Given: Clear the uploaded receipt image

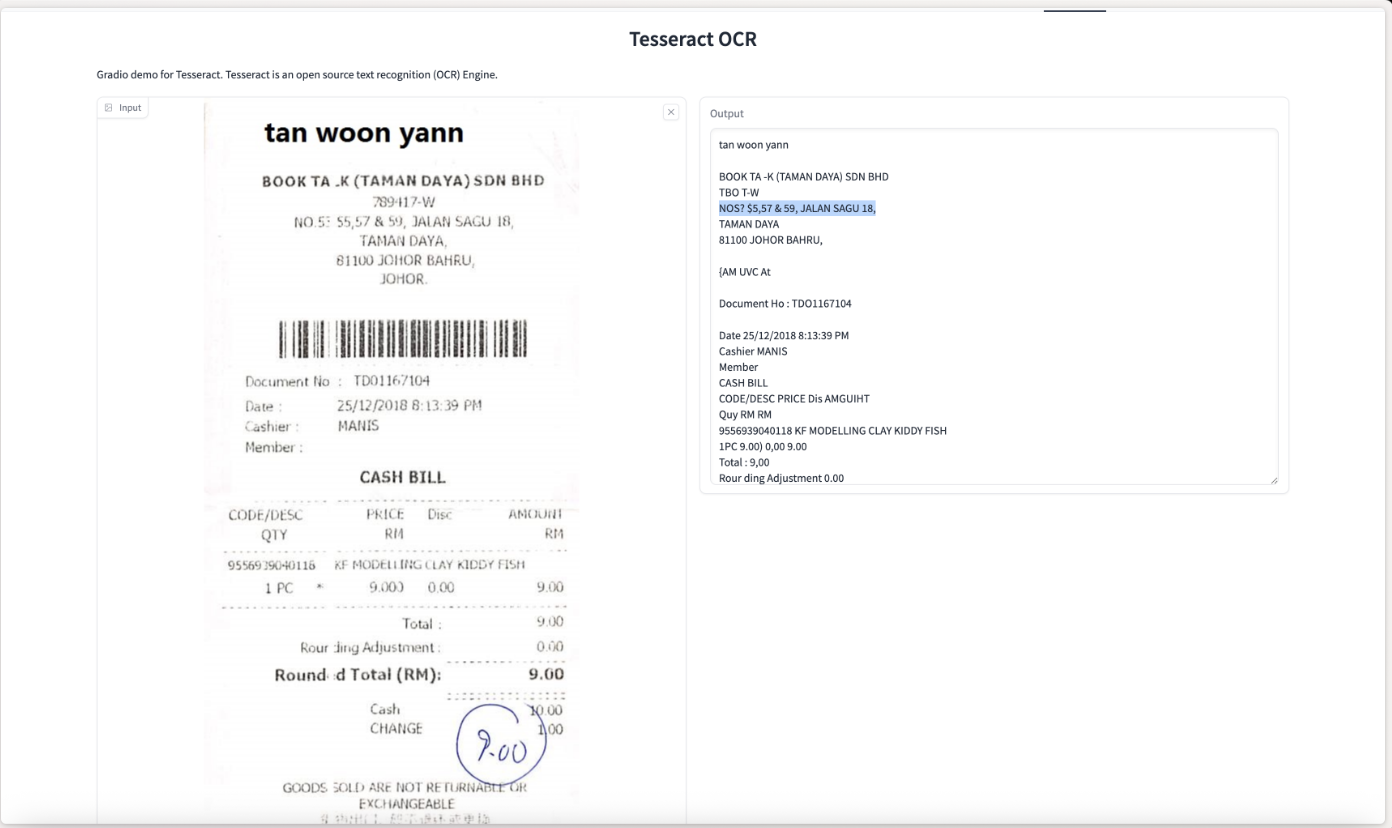Looking at the screenshot, I should 671,113.
